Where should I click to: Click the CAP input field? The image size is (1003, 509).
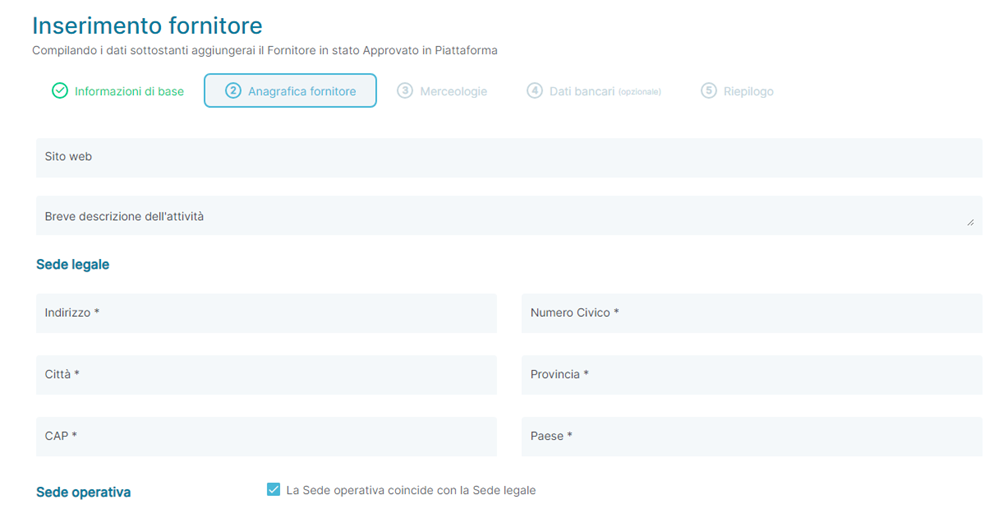pos(266,436)
